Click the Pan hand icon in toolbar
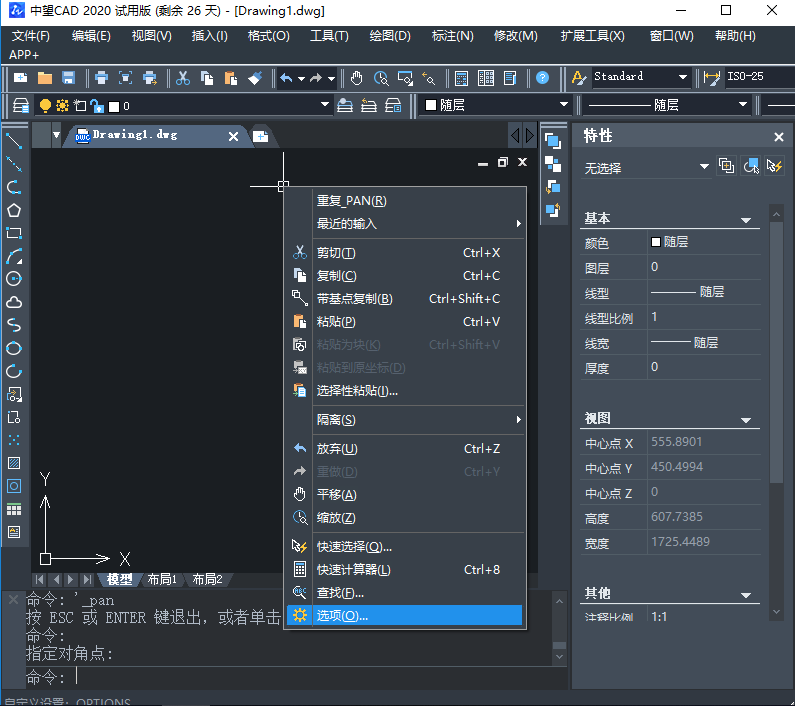The image size is (795, 706). [356, 78]
